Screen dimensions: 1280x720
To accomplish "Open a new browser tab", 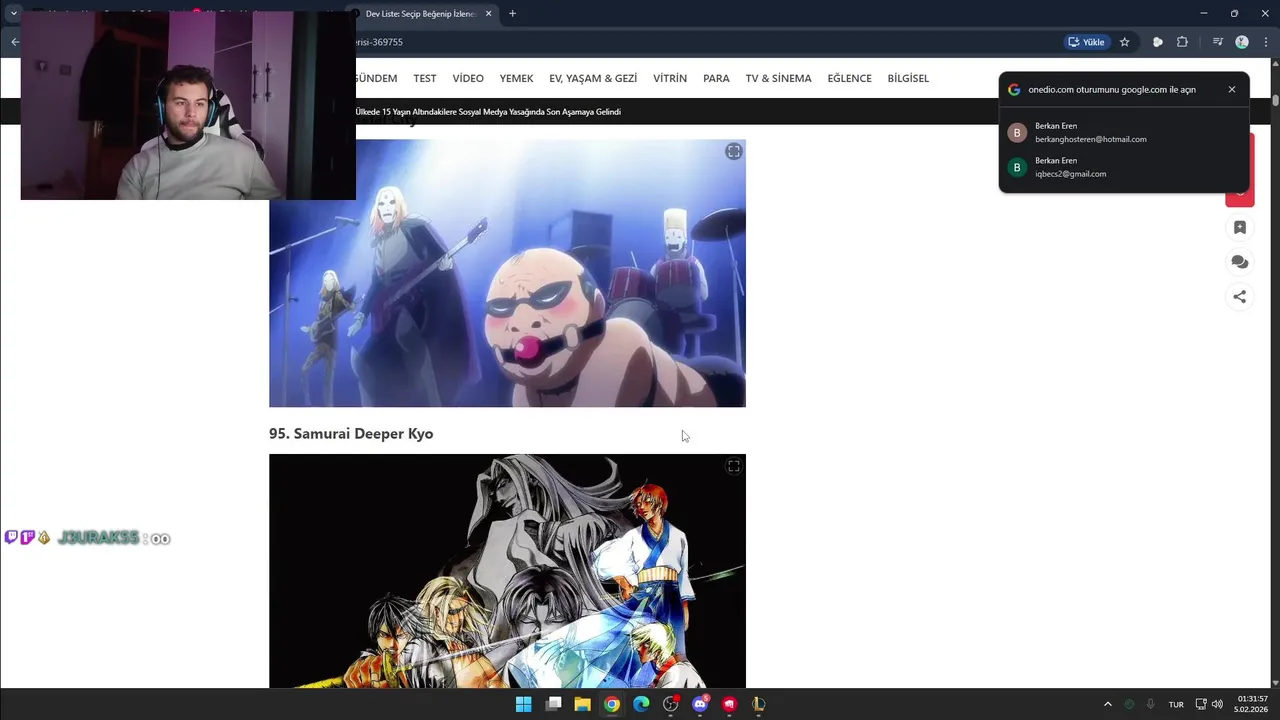I will pos(512,14).
